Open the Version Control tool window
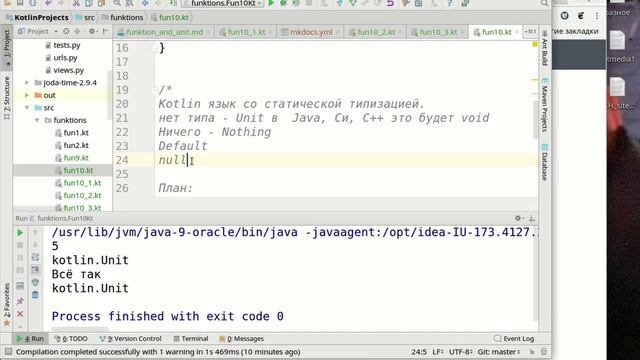 (131, 338)
